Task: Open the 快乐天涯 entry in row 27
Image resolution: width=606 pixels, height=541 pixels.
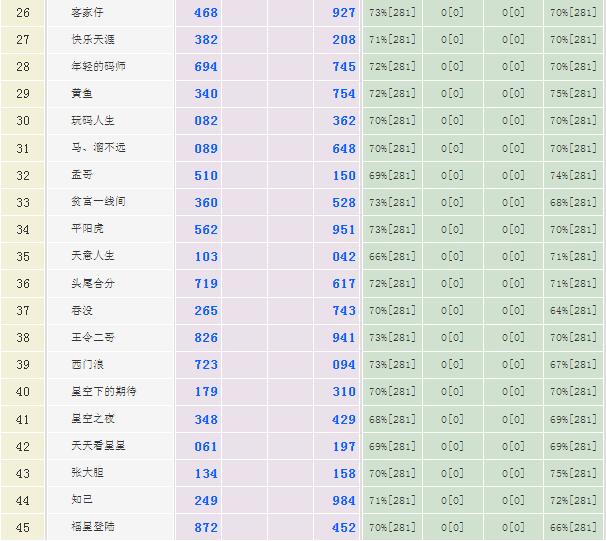Action: tap(92, 40)
